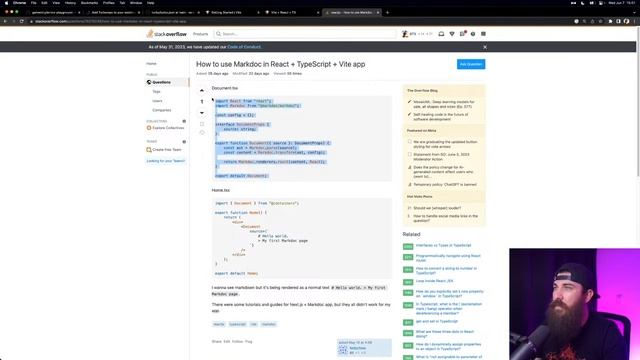The height and width of the screenshot is (360, 640).
Task: Click the vite tag
Action: [254, 324]
